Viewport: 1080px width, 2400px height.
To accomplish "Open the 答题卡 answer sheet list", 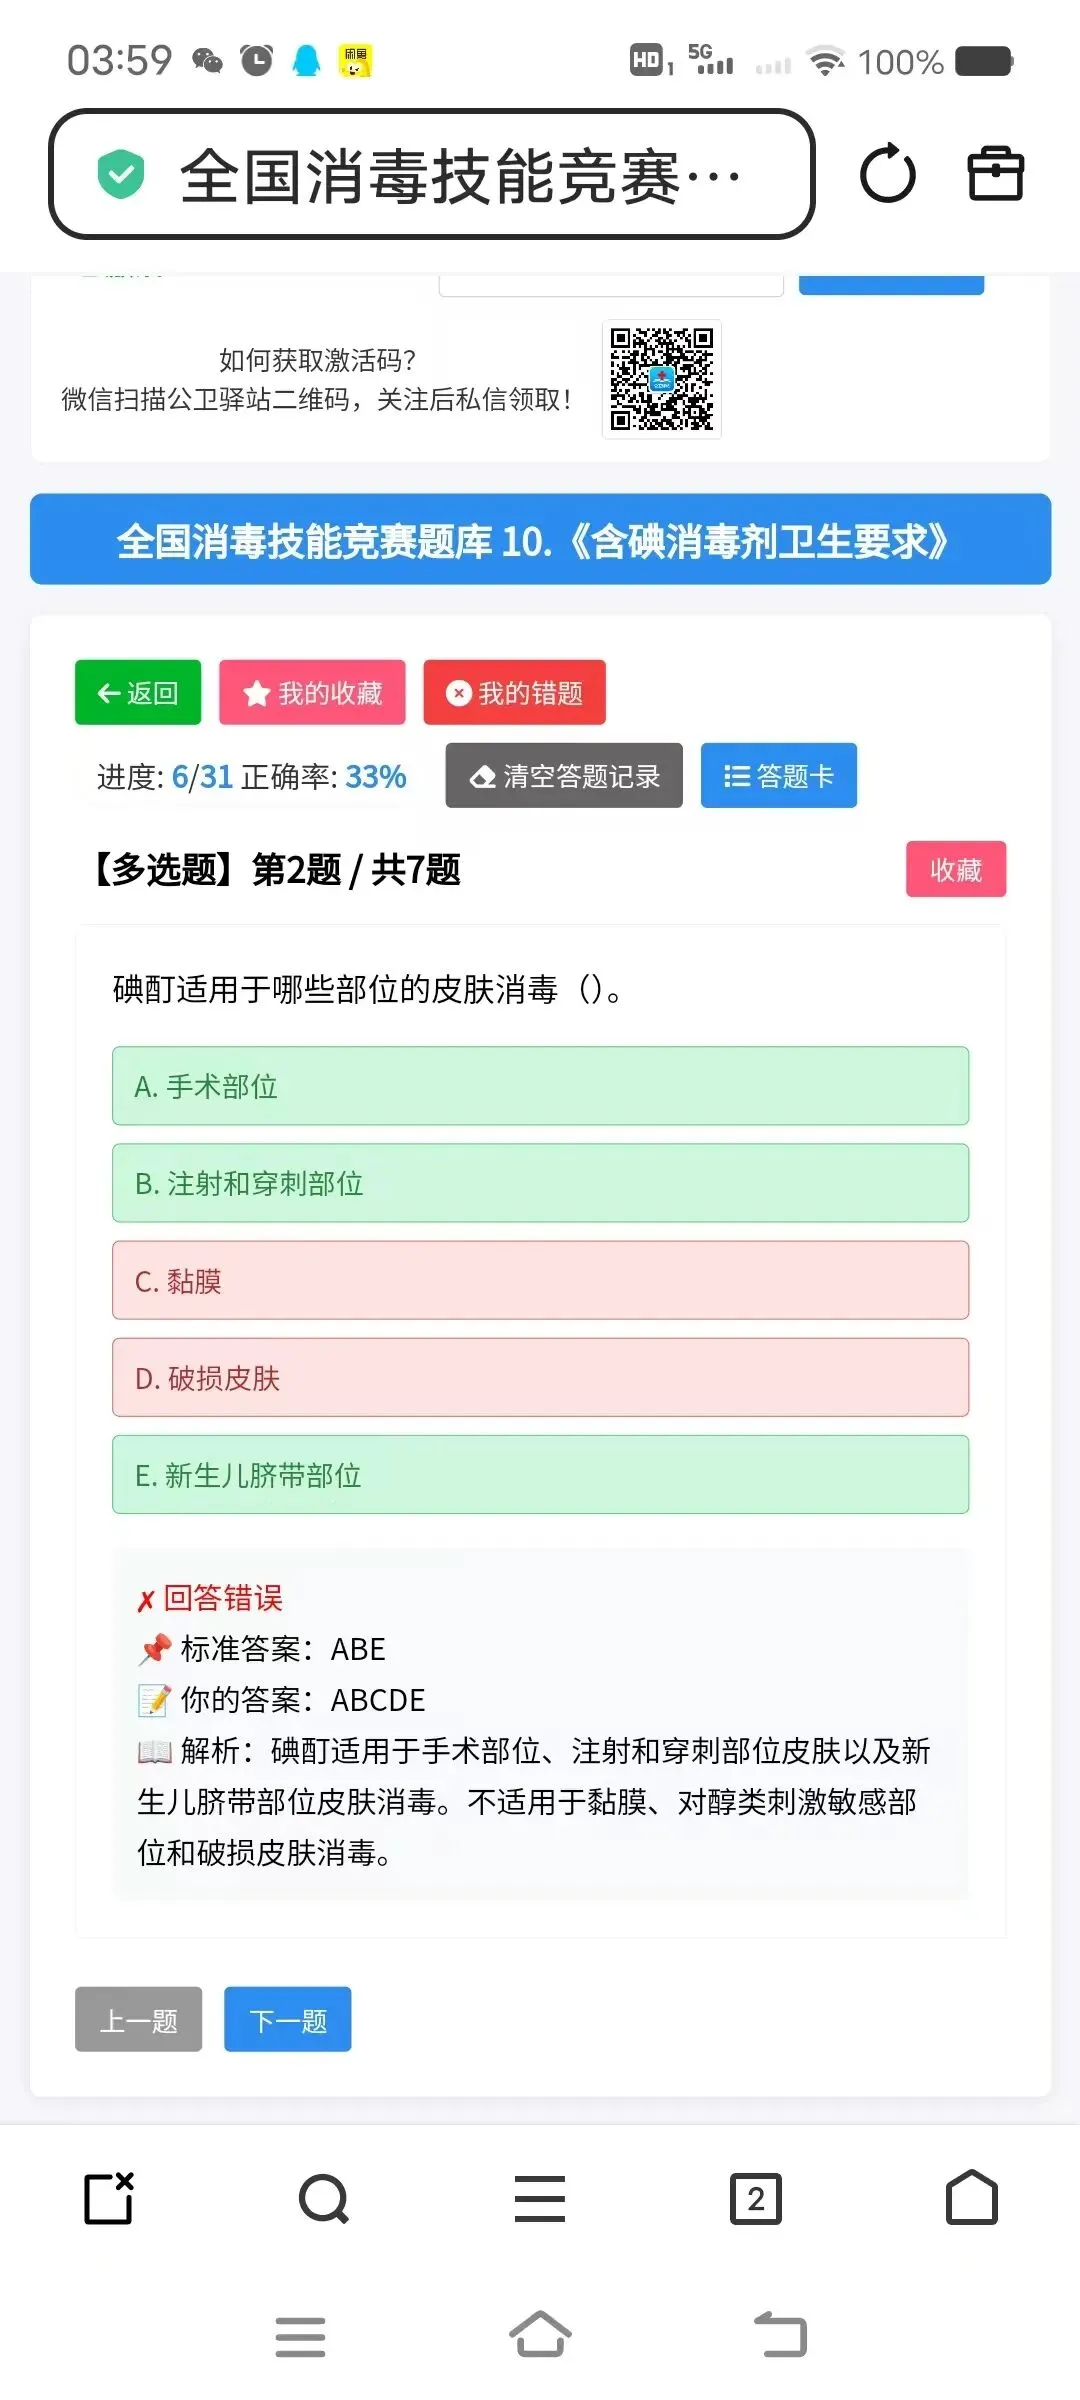I will (x=779, y=775).
